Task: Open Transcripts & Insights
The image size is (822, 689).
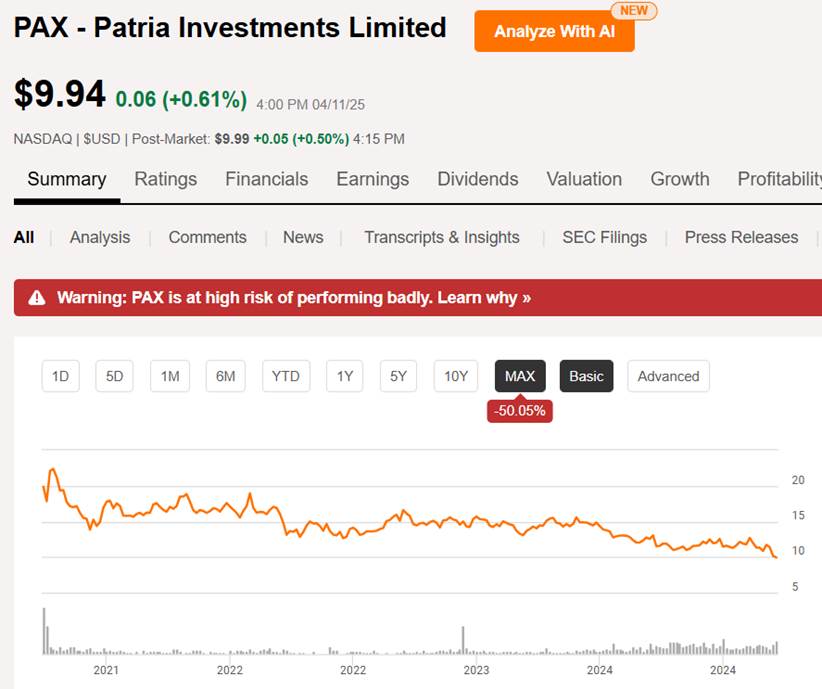Action: pos(442,238)
